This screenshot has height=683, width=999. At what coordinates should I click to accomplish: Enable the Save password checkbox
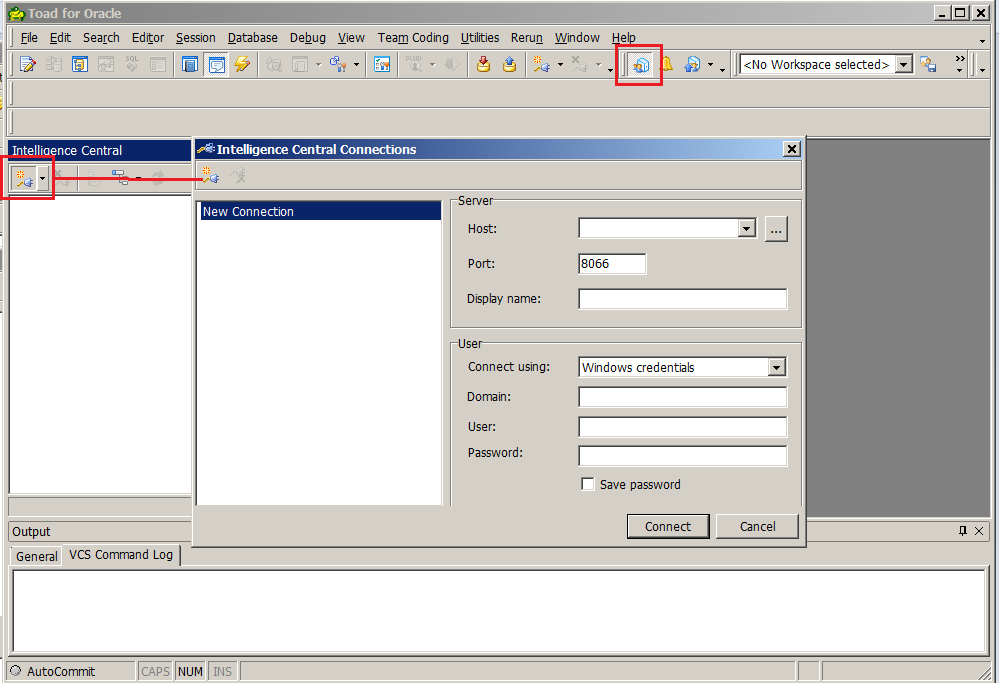tap(588, 485)
